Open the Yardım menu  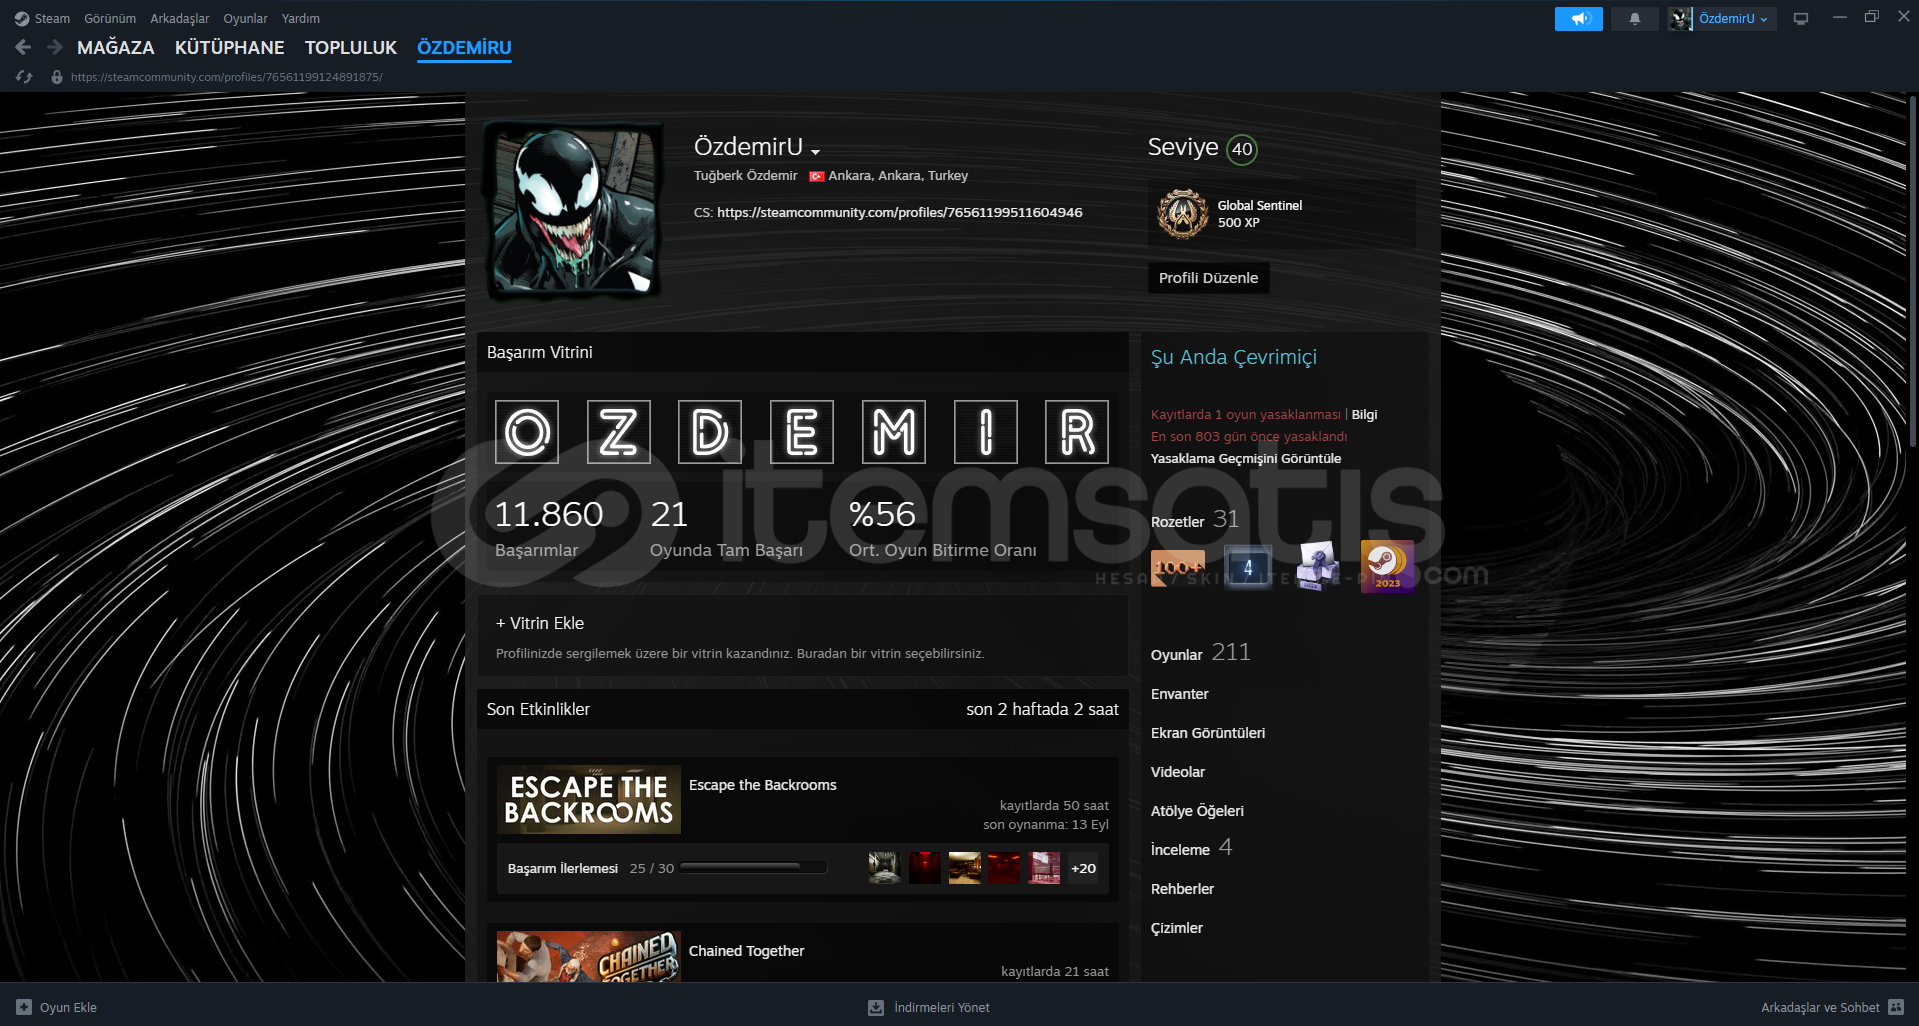click(x=301, y=19)
